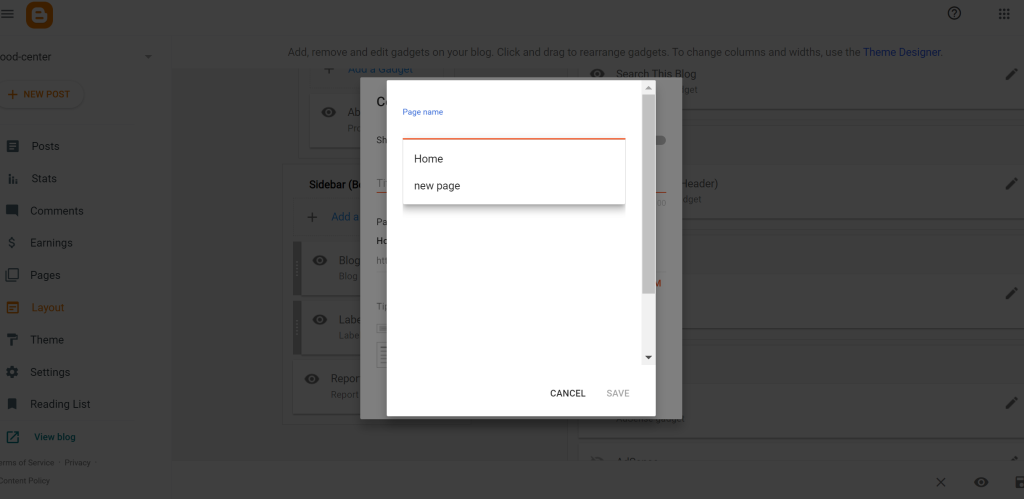Open the Theme section in sidebar
This screenshot has width=1024, height=499.
pyautogui.click(x=46, y=340)
